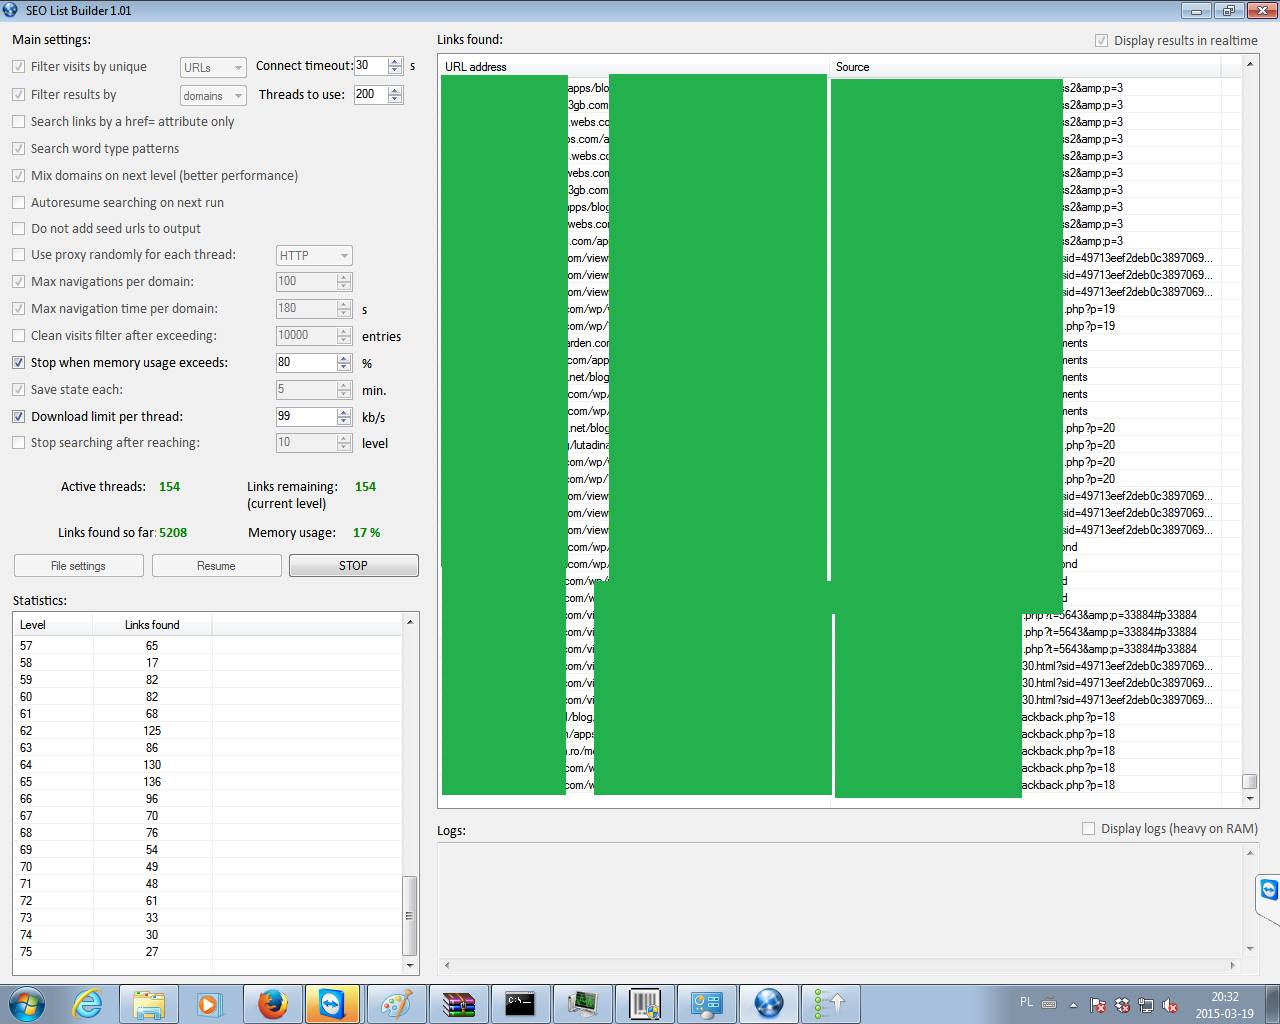Select the level 64 row in Statistics

[208, 765]
